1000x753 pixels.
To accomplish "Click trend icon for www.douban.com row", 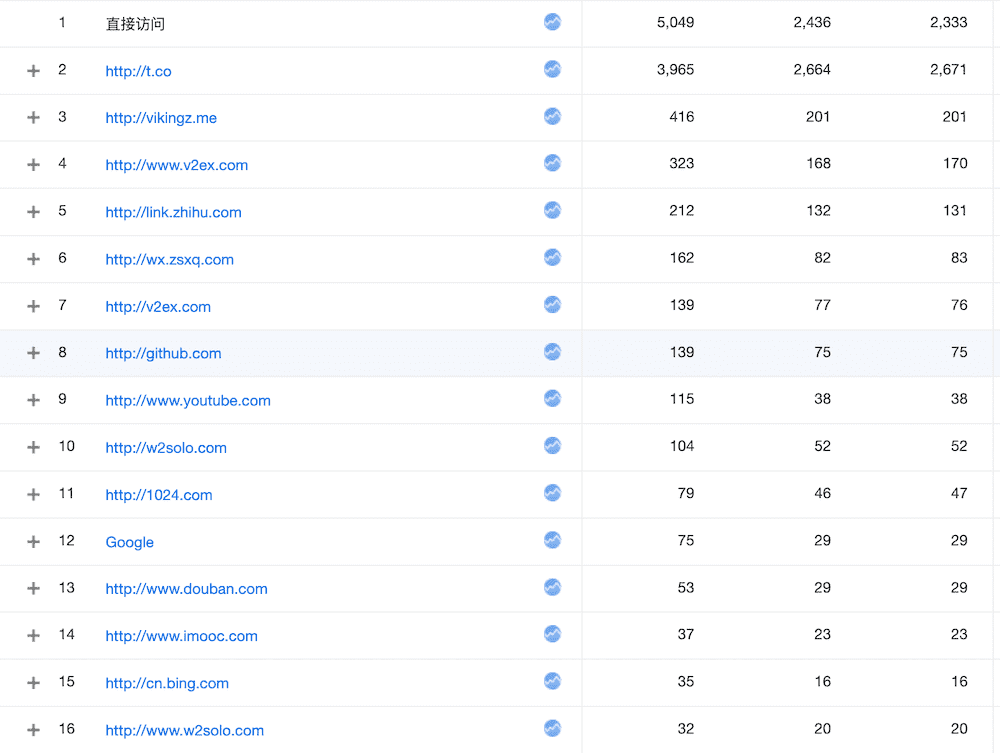I will click(552, 587).
